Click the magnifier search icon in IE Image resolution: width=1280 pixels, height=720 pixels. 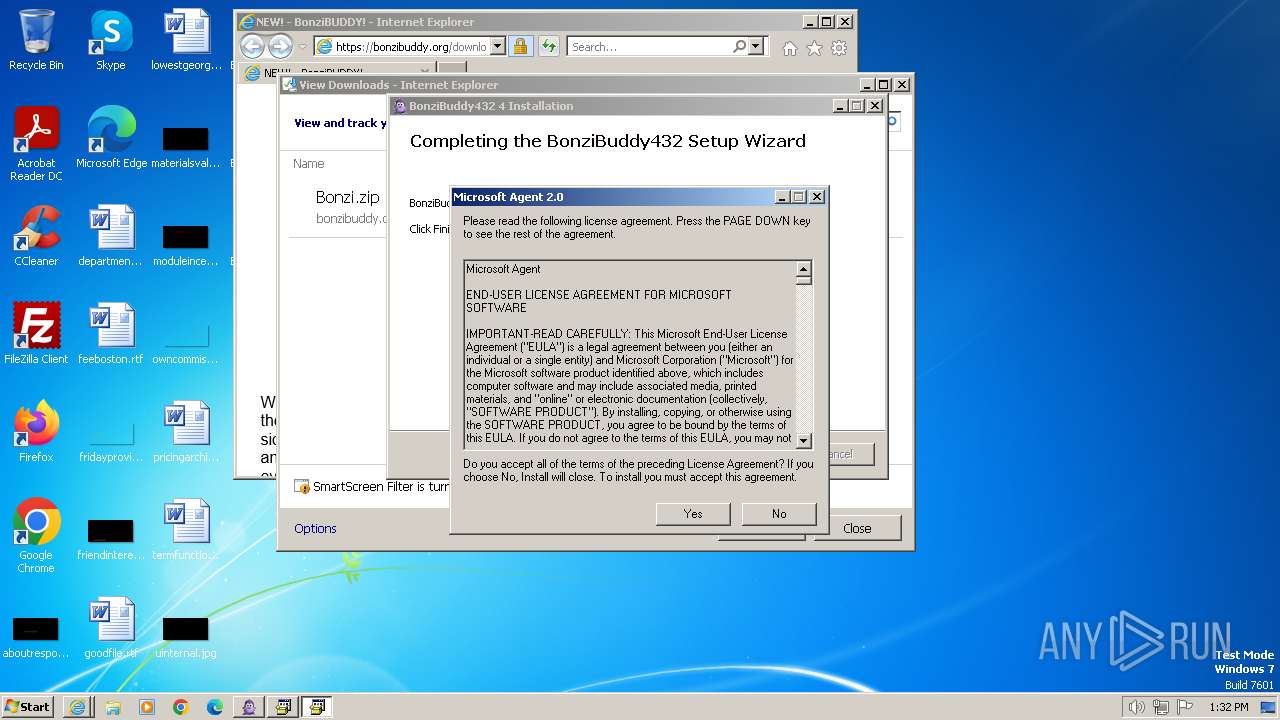tap(739, 46)
